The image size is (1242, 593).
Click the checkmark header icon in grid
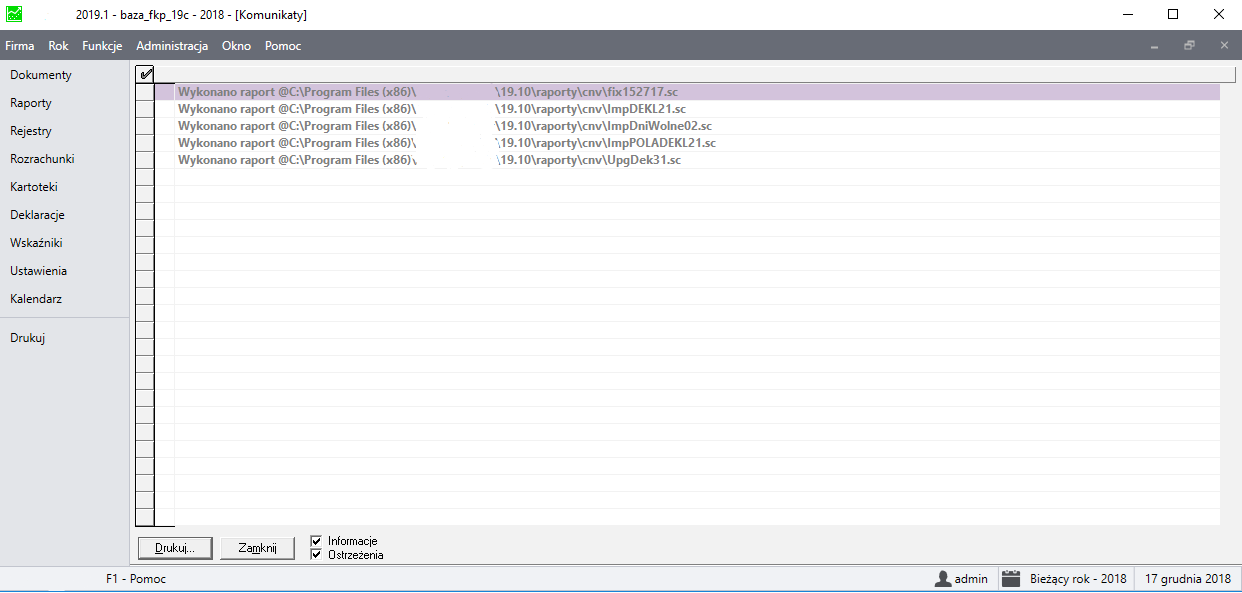(x=145, y=74)
